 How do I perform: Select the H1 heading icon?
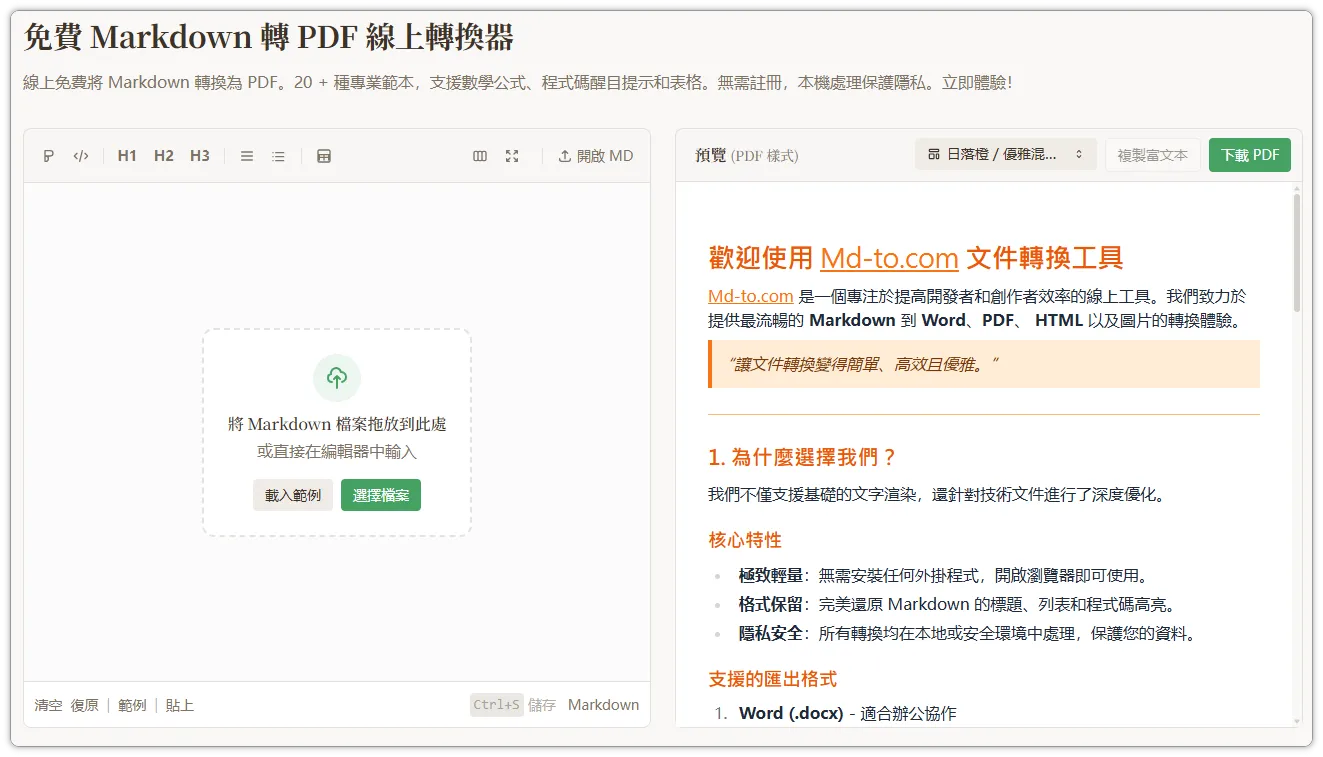[126, 155]
